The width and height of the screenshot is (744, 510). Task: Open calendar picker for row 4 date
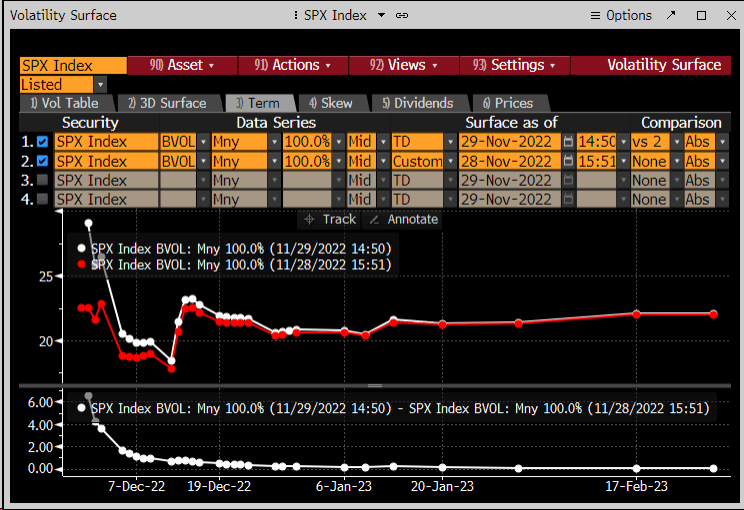coord(568,199)
